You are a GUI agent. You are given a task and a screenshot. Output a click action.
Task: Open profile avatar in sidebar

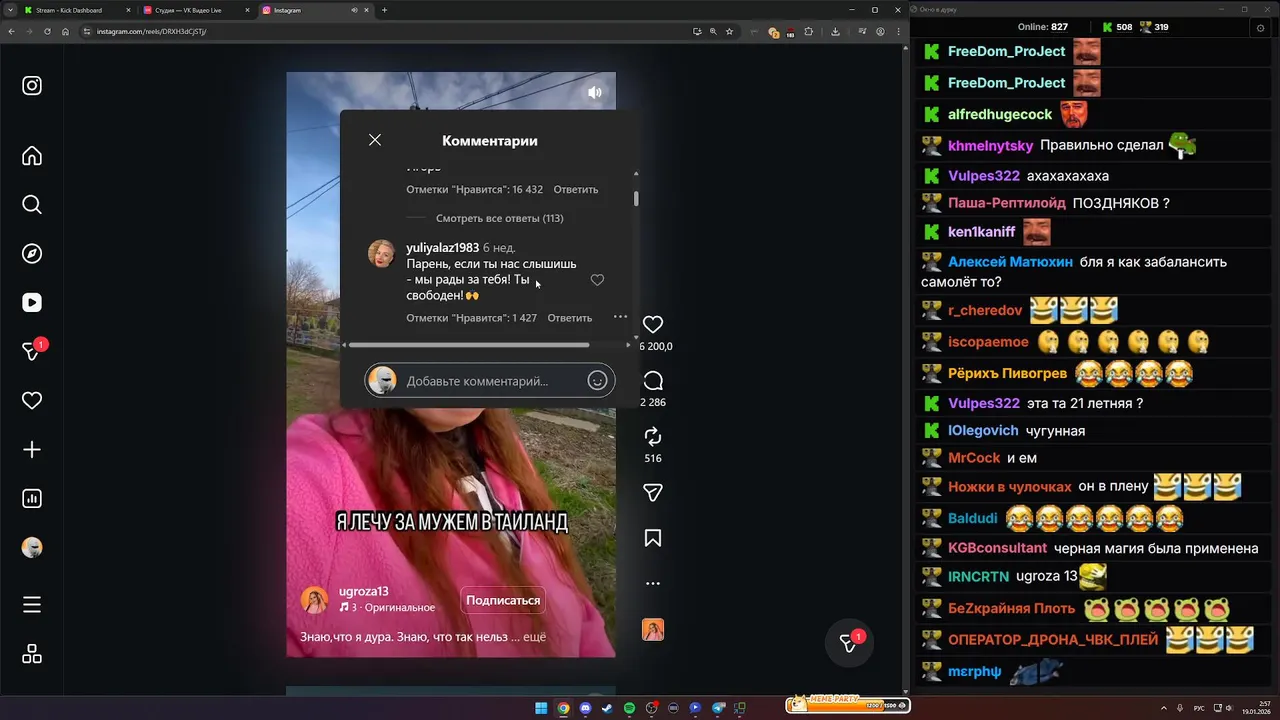pyautogui.click(x=32, y=548)
